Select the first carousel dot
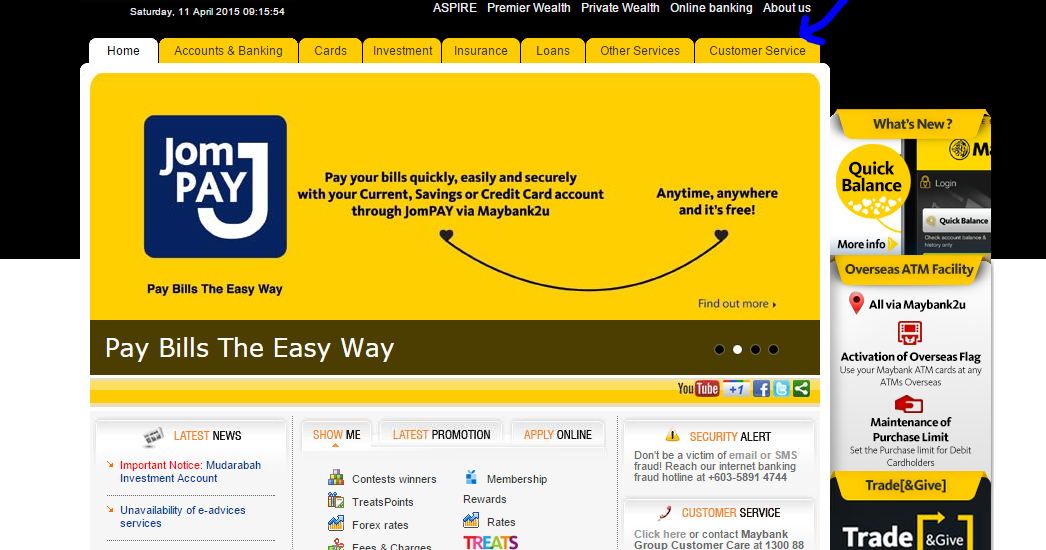1046x550 pixels. (719, 349)
